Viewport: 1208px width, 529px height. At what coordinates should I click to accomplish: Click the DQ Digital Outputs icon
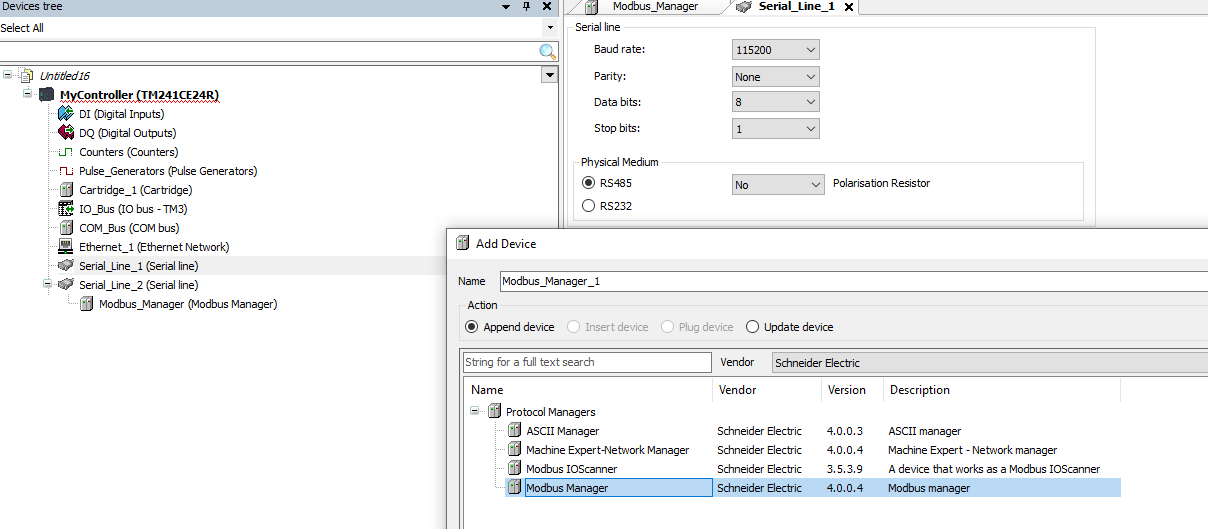coord(66,133)
